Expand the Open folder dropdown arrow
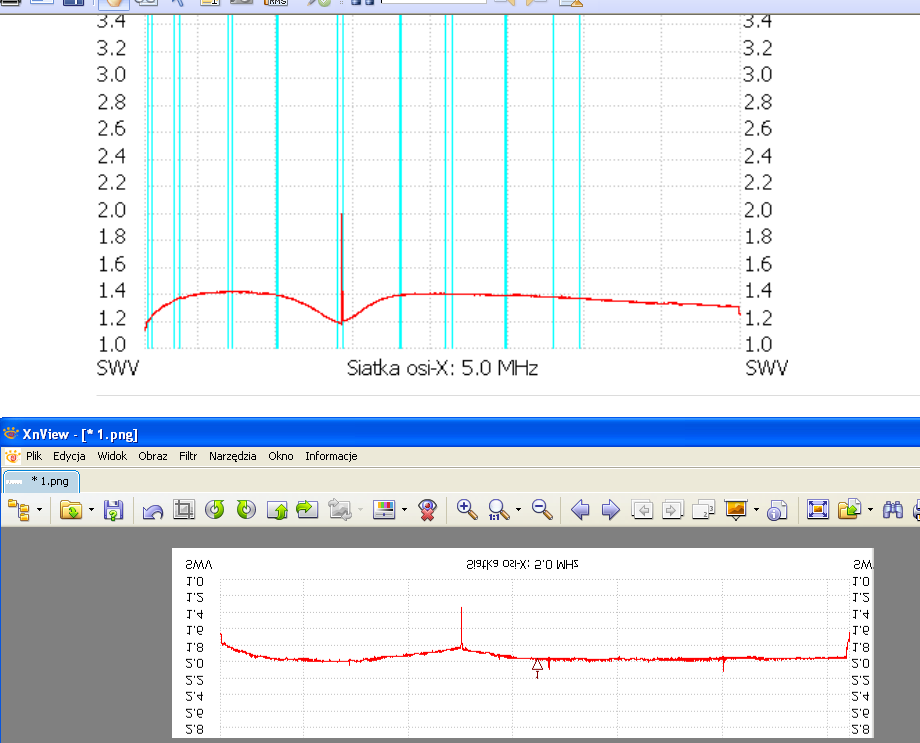Viewport: 920px width, 743px height. pos(91,510)
